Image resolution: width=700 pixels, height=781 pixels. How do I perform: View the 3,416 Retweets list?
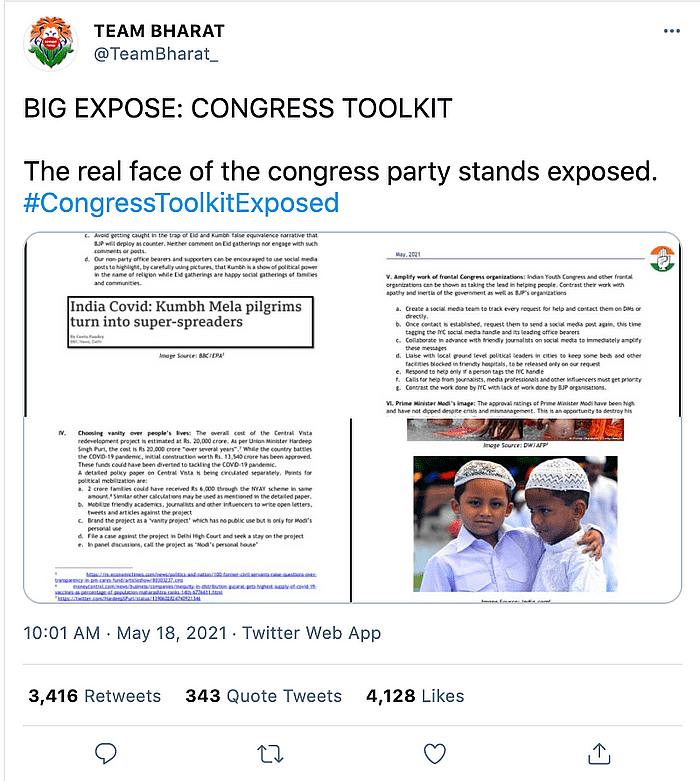95,696
